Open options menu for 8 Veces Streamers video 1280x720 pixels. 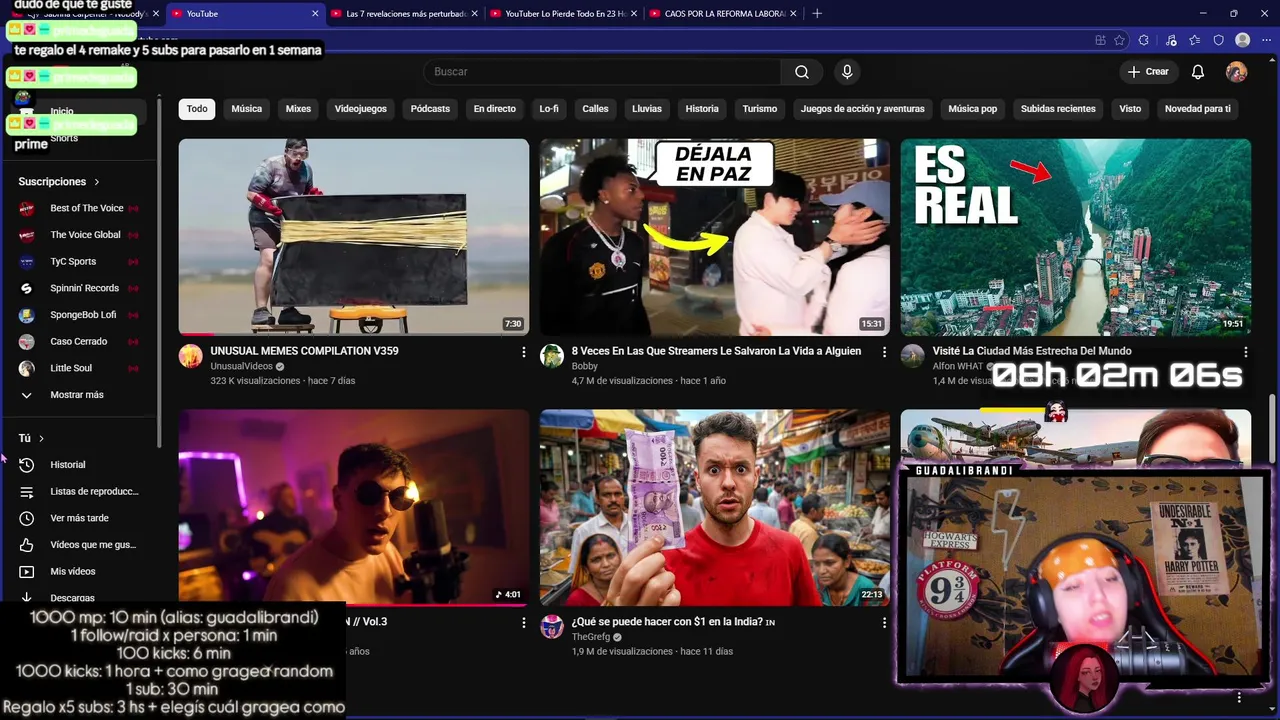click(884, 352)
